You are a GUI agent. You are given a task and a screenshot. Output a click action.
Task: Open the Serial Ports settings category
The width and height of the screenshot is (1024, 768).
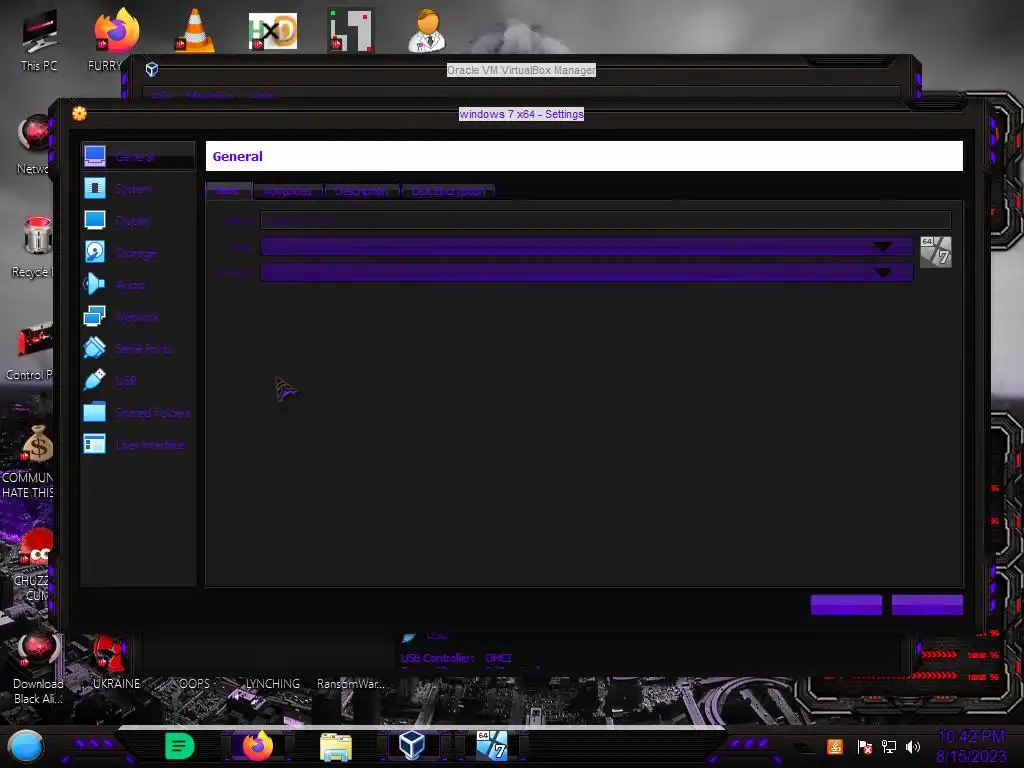[x=138, y=348]
